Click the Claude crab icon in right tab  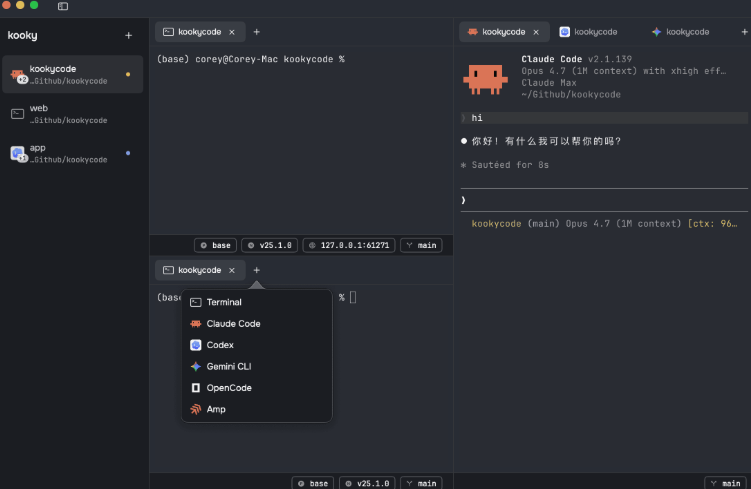(x=473, y=32)
